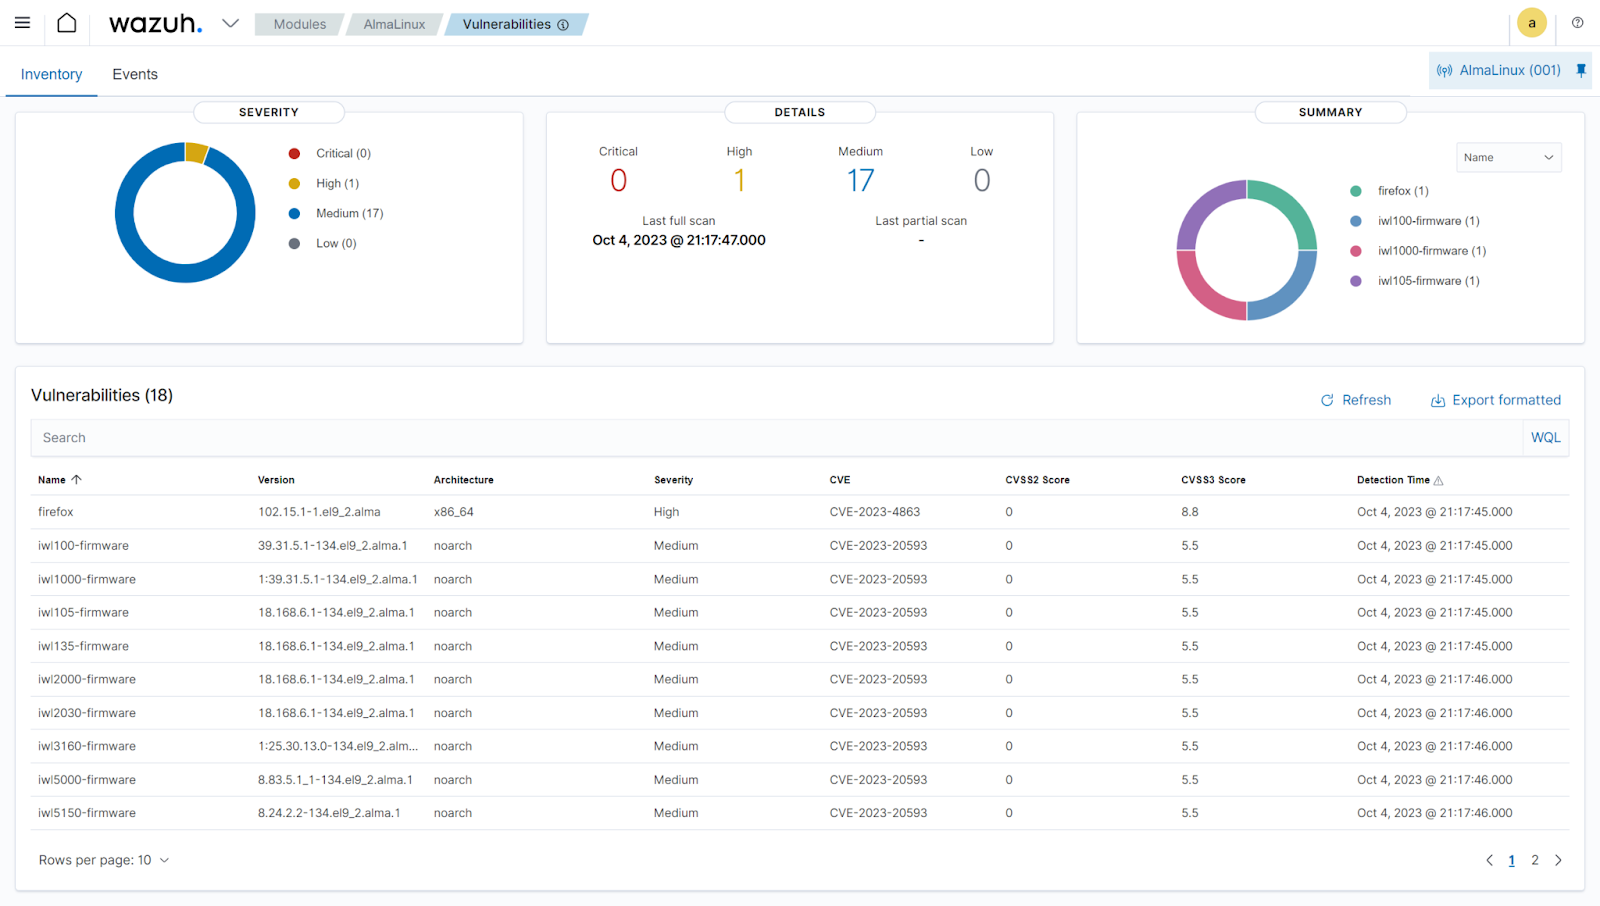Sort by CVSS3 Score column header

[1213, 480]
